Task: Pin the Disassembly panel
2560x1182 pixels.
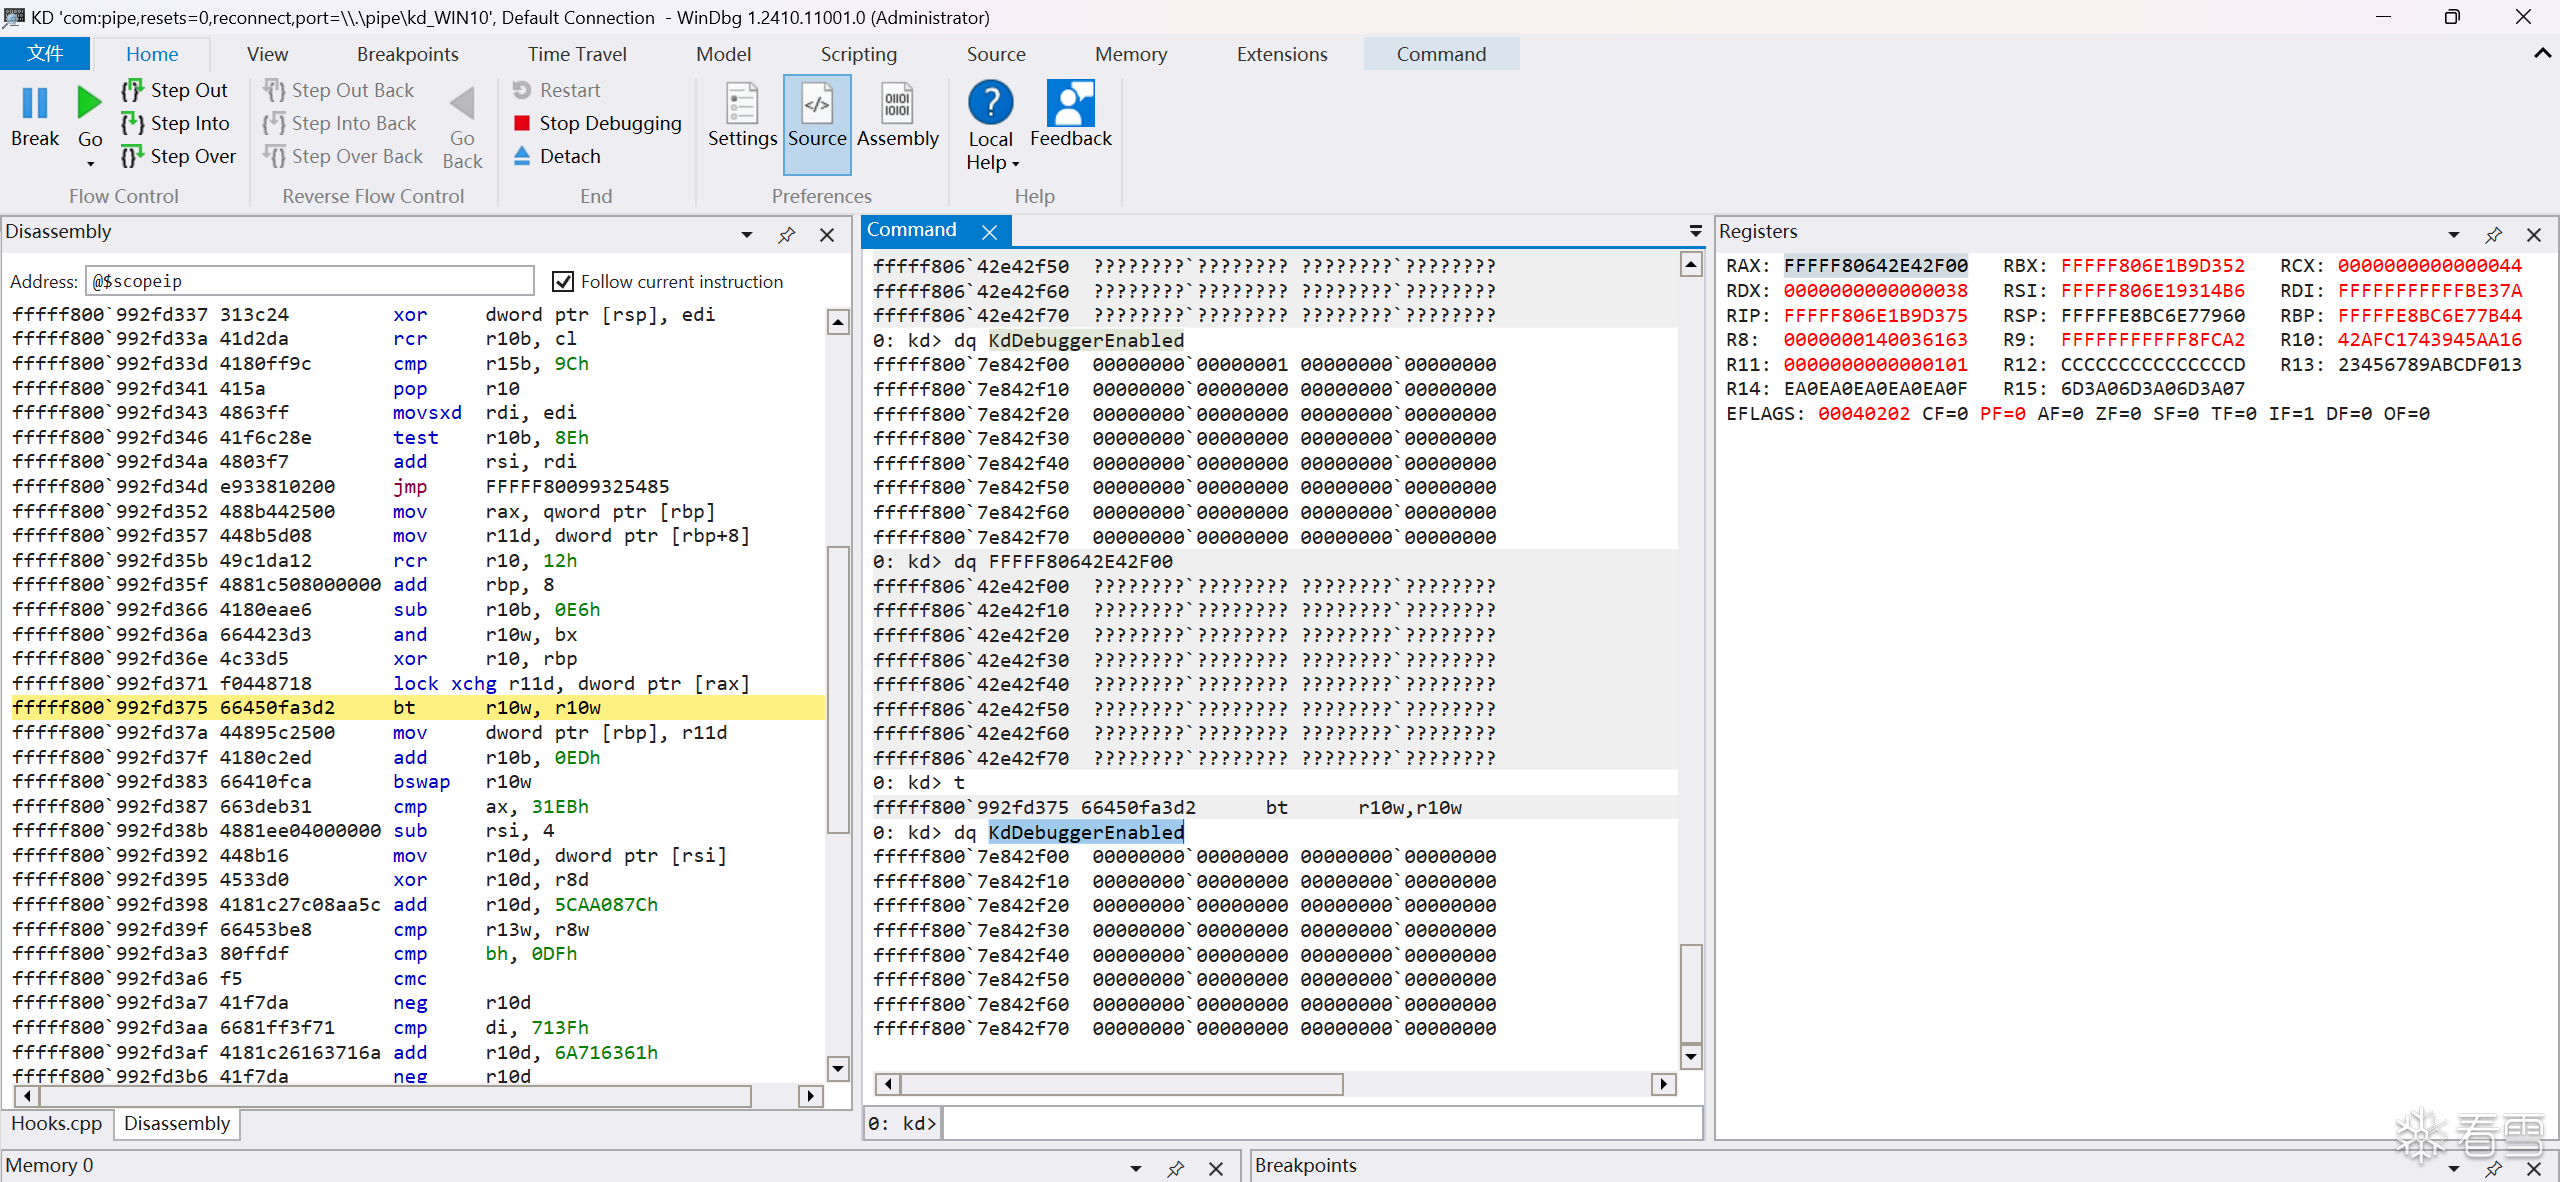Action: pos(787,235)
